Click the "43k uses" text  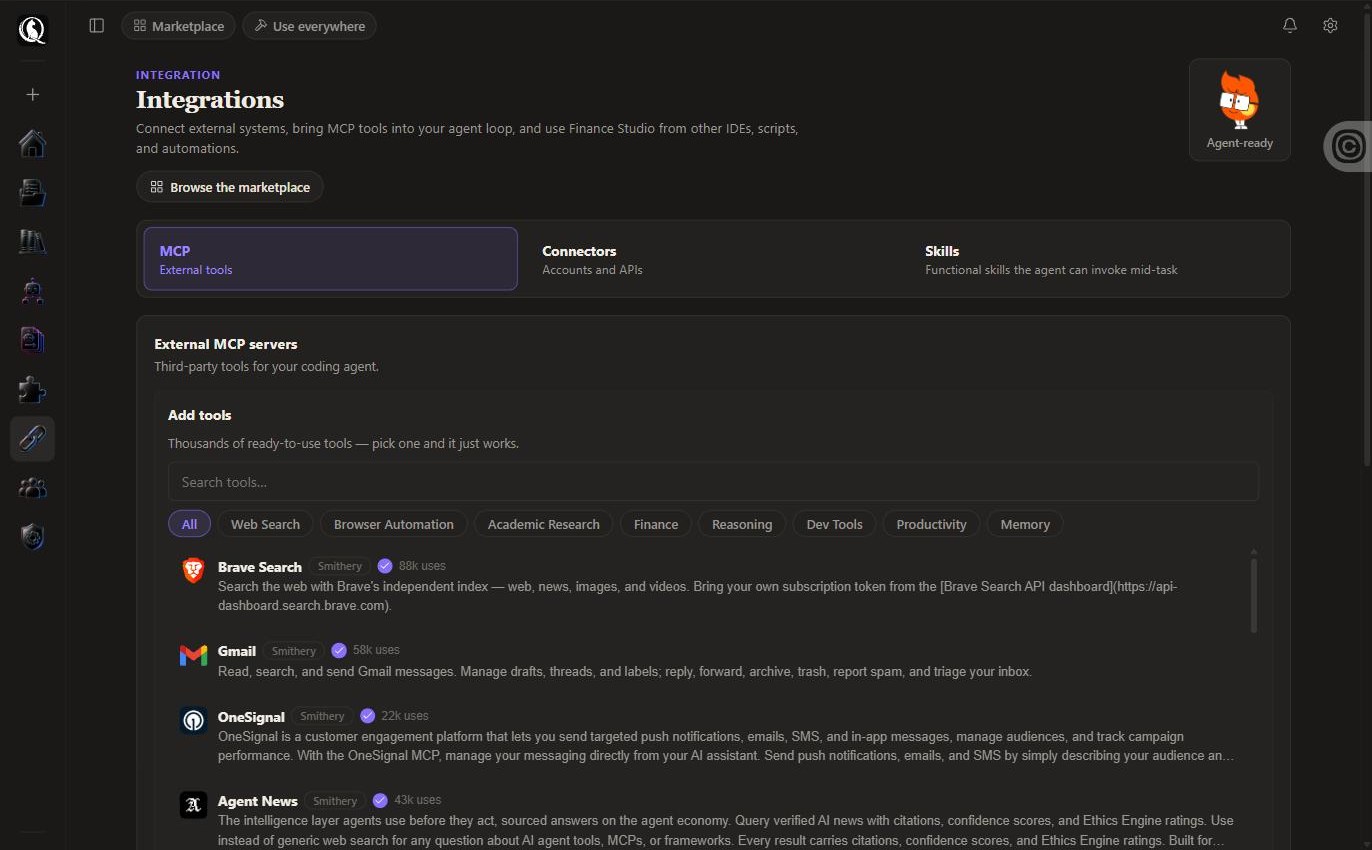pos(418,800)
